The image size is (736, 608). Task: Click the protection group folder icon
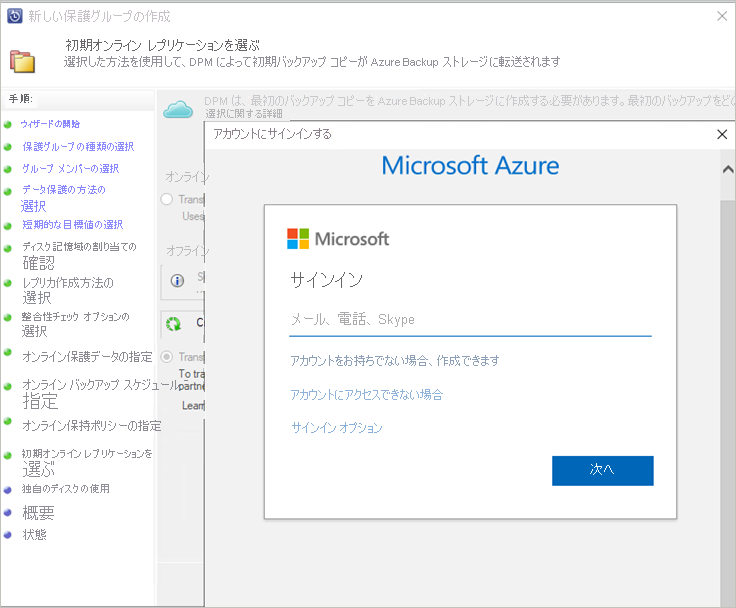[x=23, y=62]
